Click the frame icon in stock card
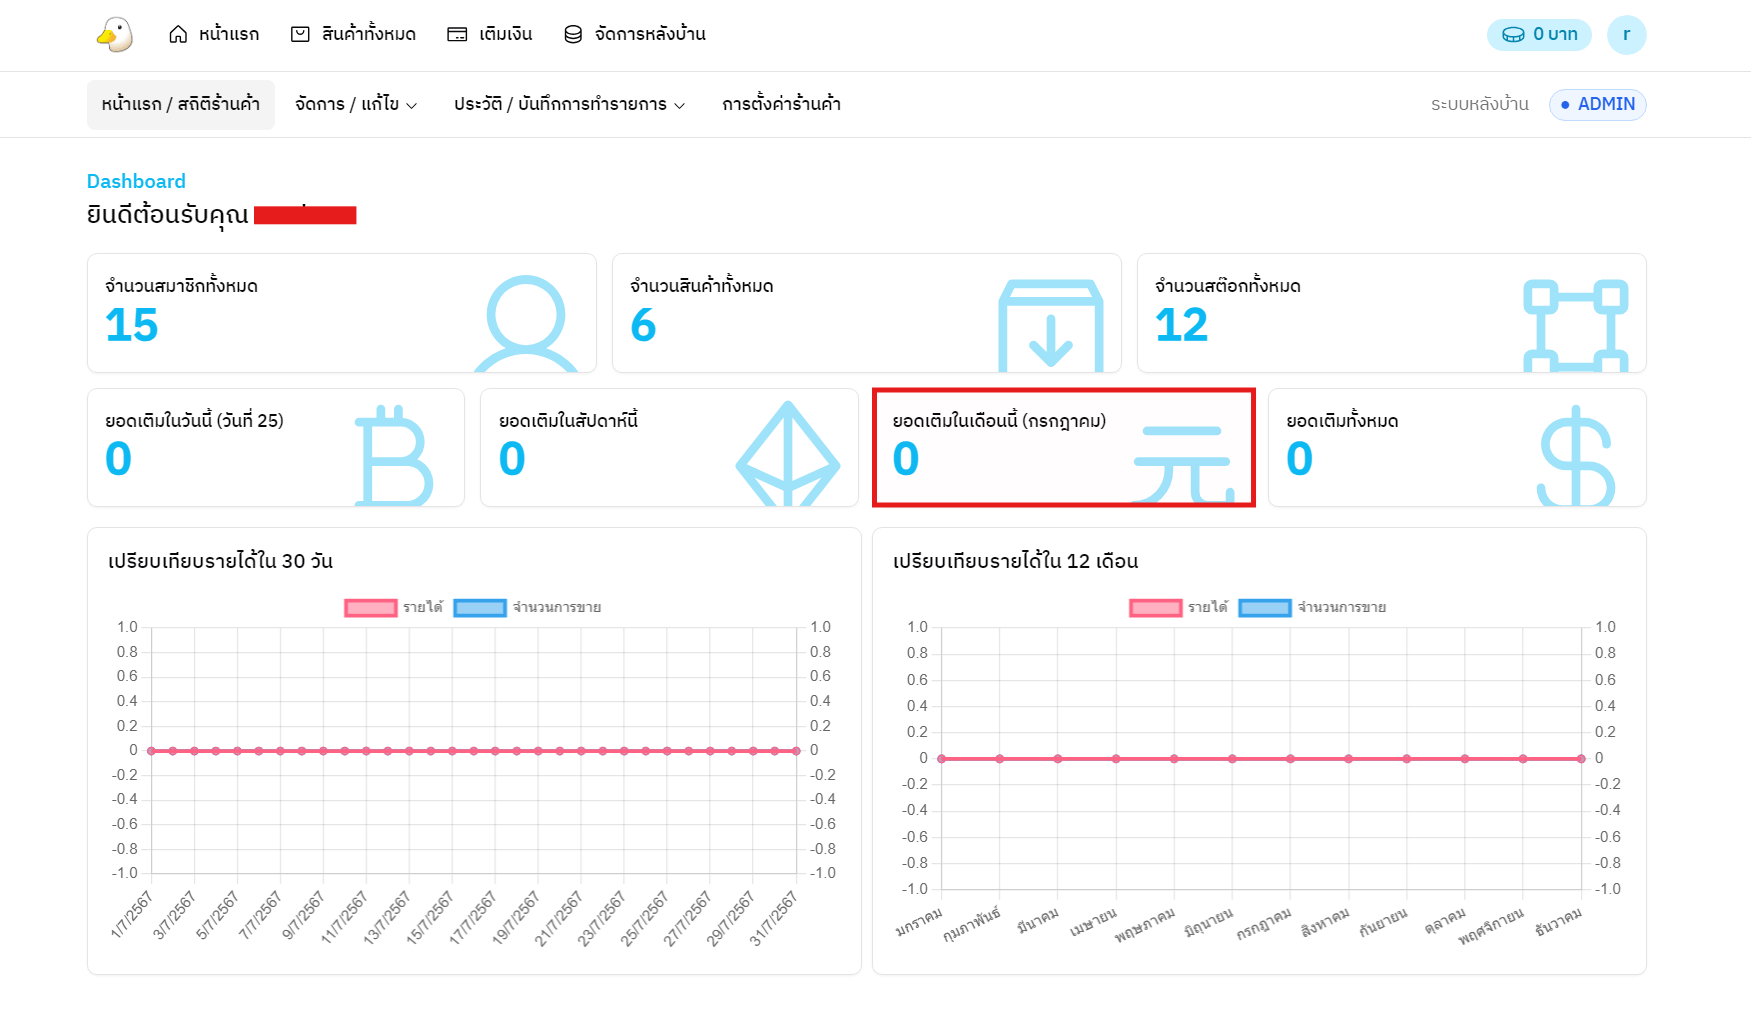Screen dimensions: 1751x1026 (1576, 326)
